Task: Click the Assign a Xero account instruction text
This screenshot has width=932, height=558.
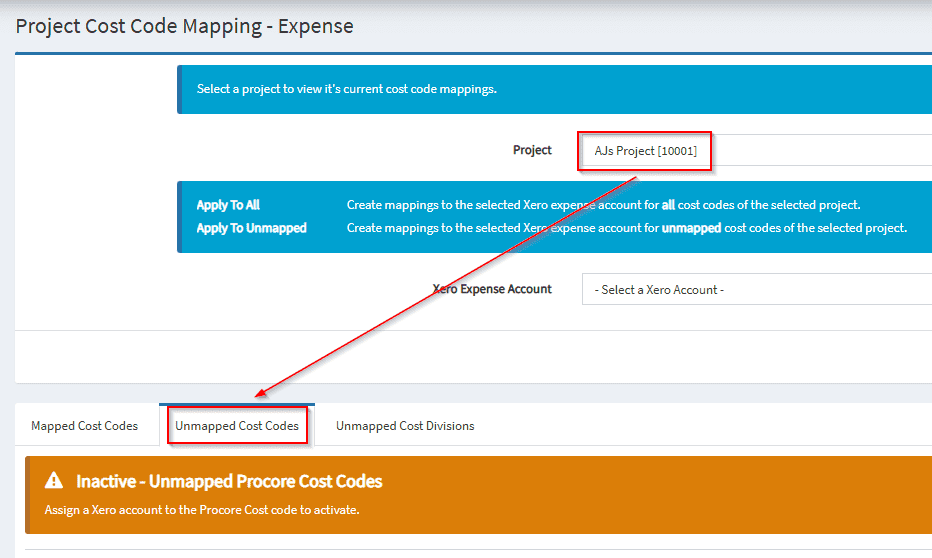Action: [x=201, y=510]
